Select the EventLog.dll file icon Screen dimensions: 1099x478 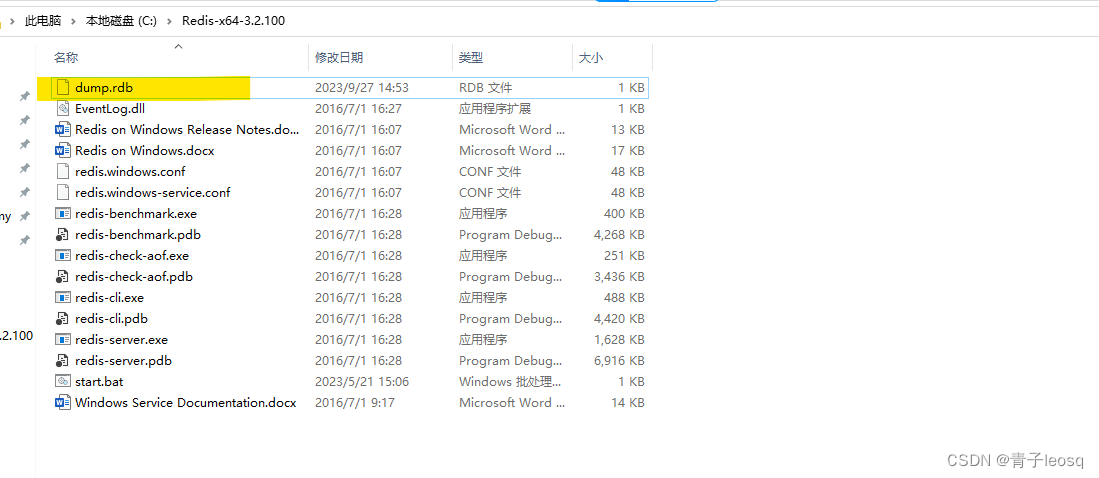[x=63, y=109]
